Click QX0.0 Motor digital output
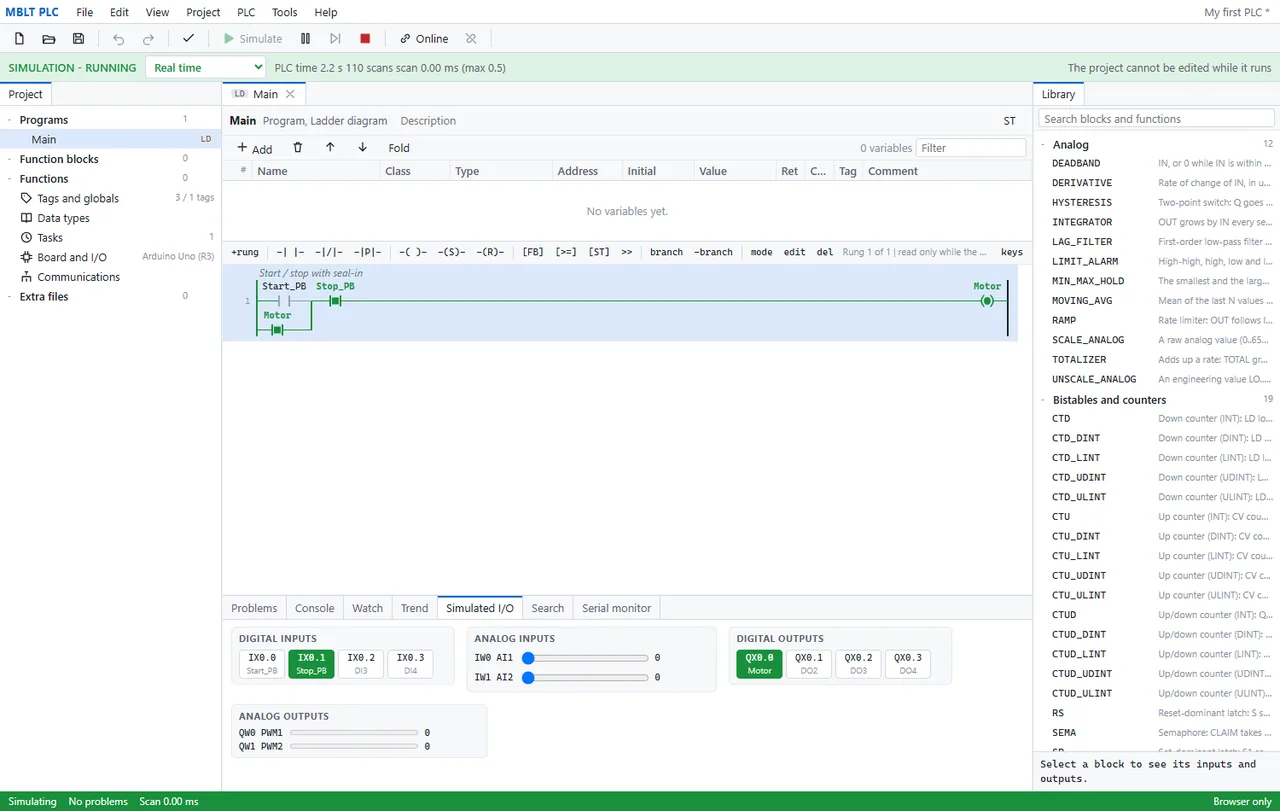 (760, 664)
